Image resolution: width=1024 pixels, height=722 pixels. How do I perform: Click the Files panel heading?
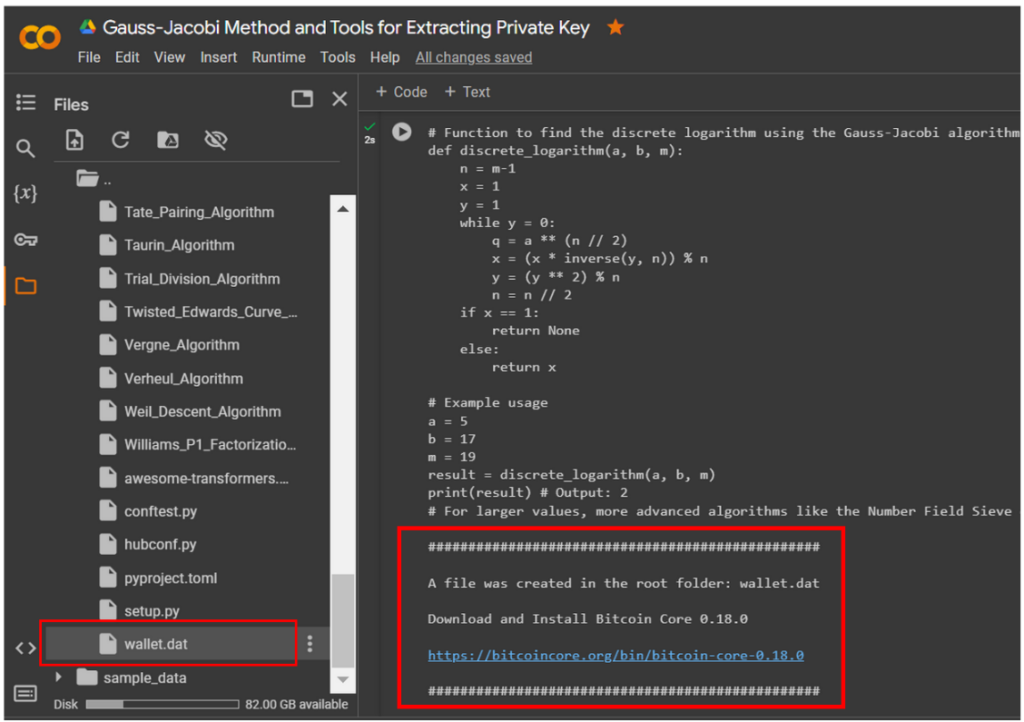tap(71, 104)
